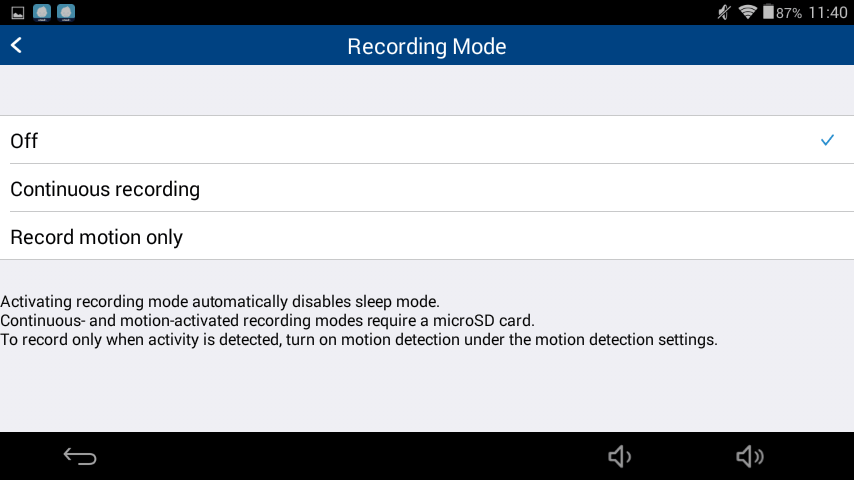The width and height of the screenshot is (854, 480).
Task: Tap the sleep mode information text line
Action: coord(219,301)
